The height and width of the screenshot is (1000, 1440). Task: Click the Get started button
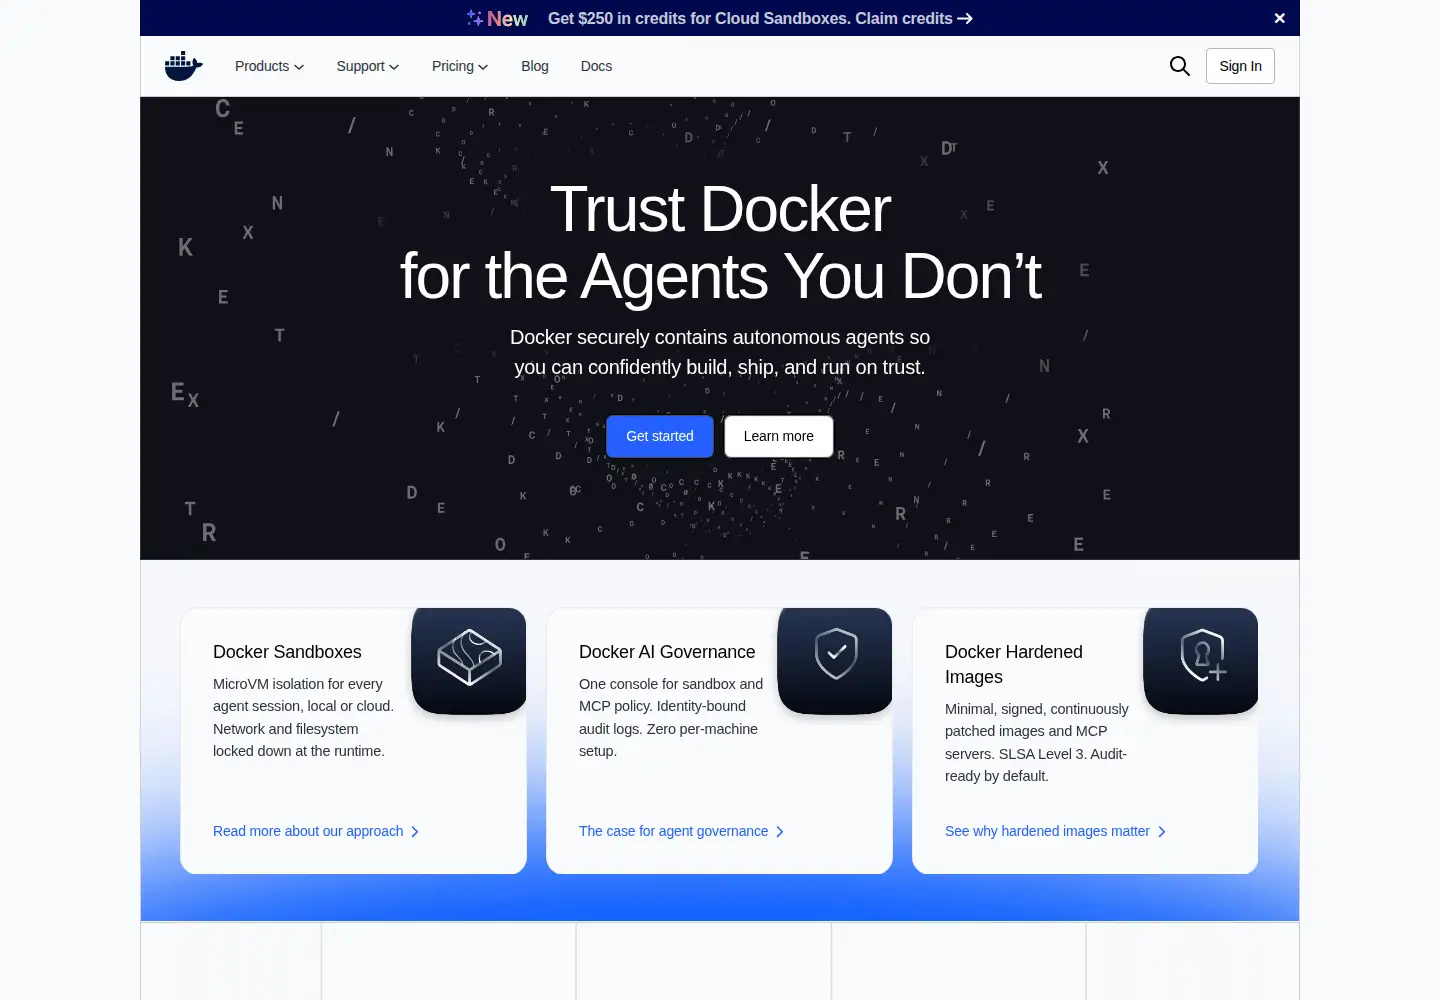pyautogui.click(x=660, y=436)
